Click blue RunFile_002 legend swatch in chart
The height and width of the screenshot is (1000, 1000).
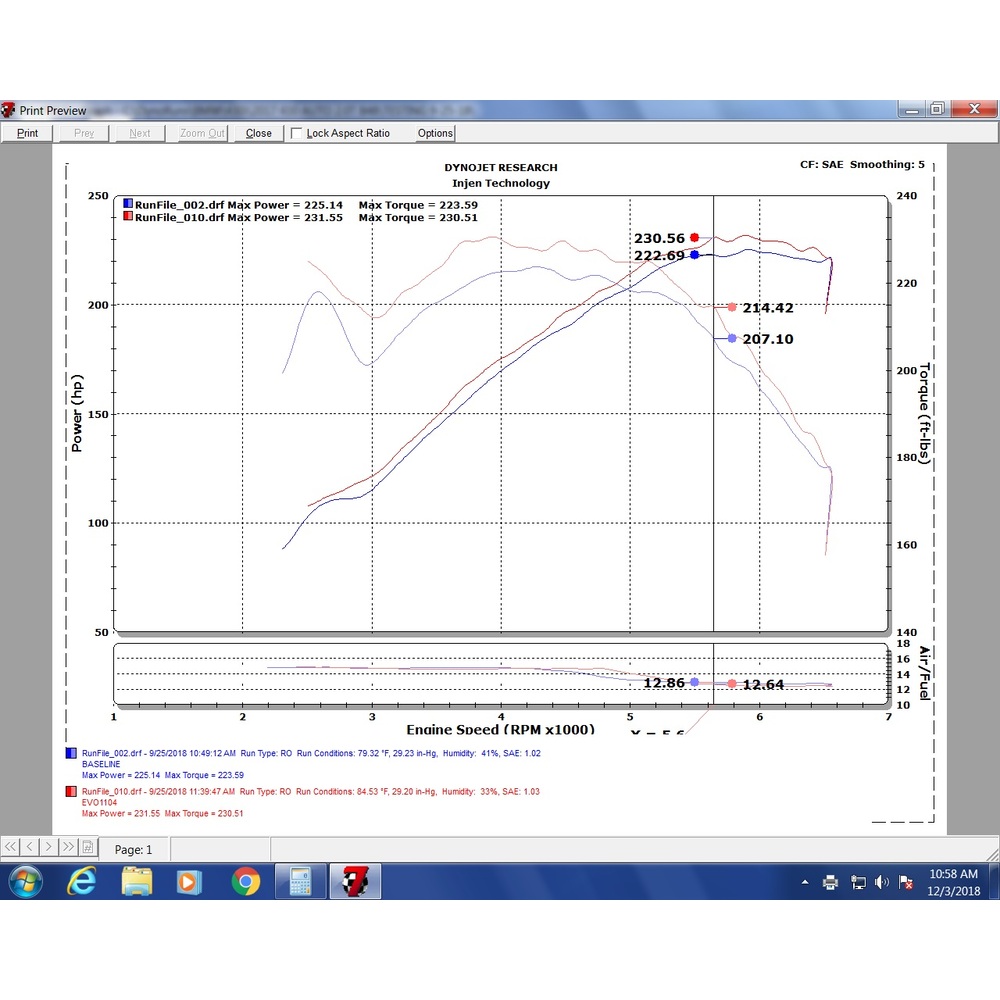point(128,204)
